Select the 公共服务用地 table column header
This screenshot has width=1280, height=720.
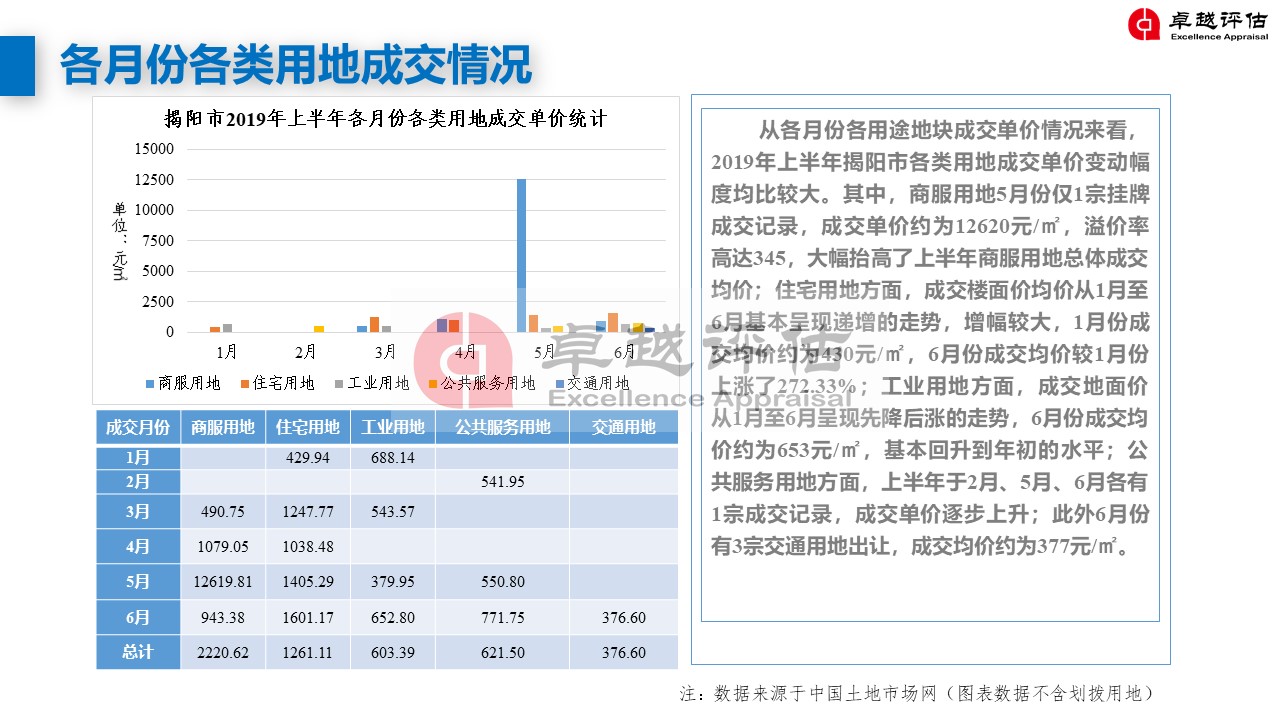click(503, 427)
